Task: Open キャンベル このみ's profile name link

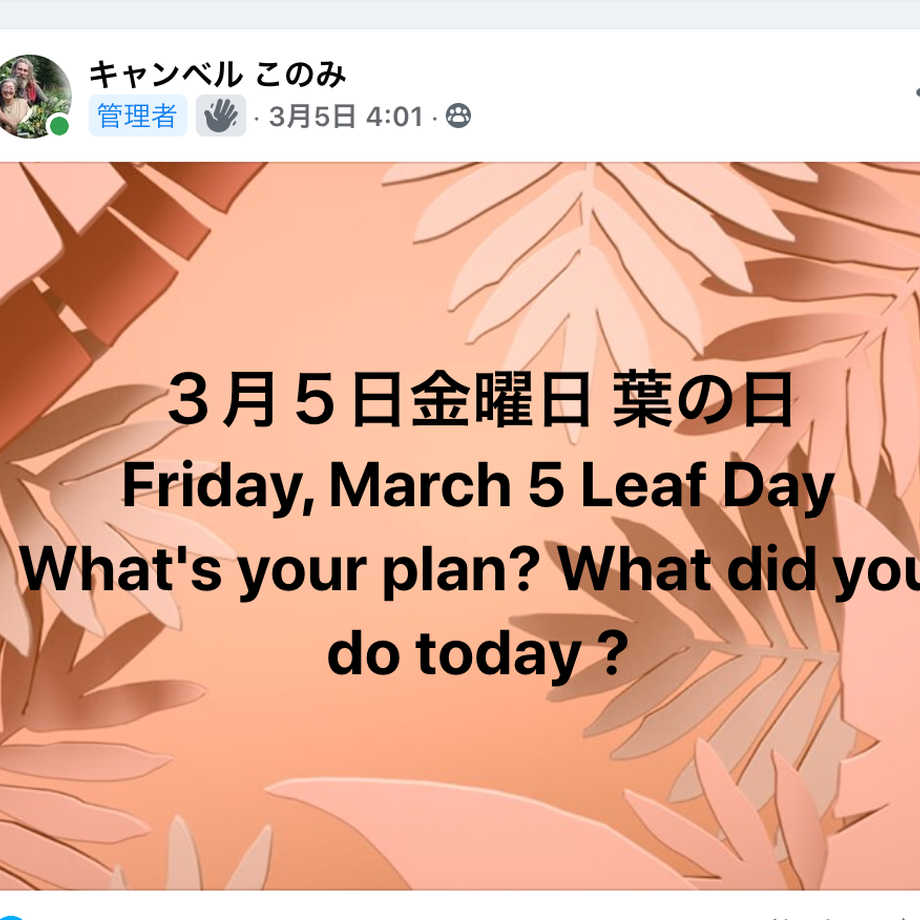Action: [x=218, y=75]
